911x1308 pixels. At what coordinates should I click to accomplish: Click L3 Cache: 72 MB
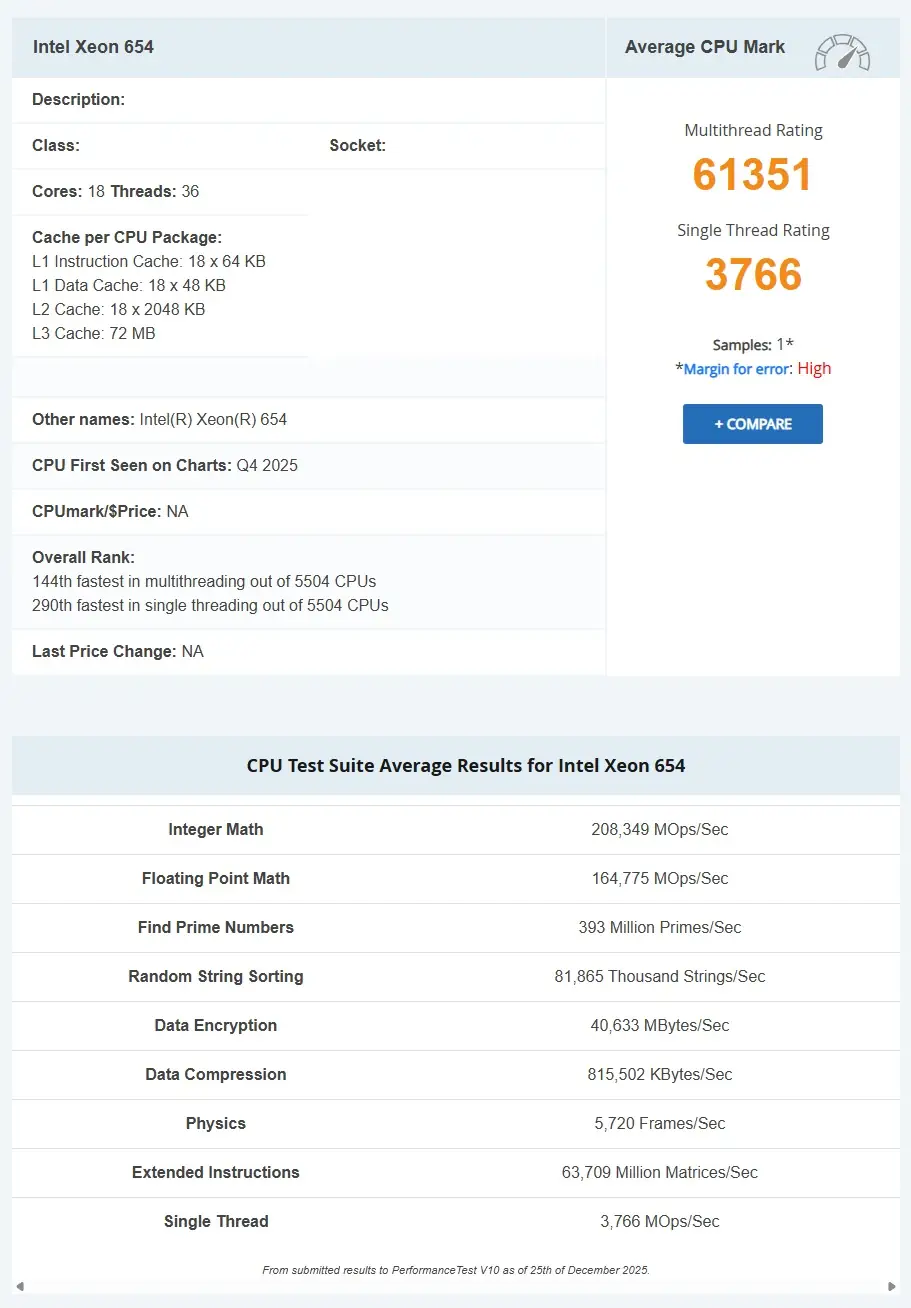[x=94, y=334]
